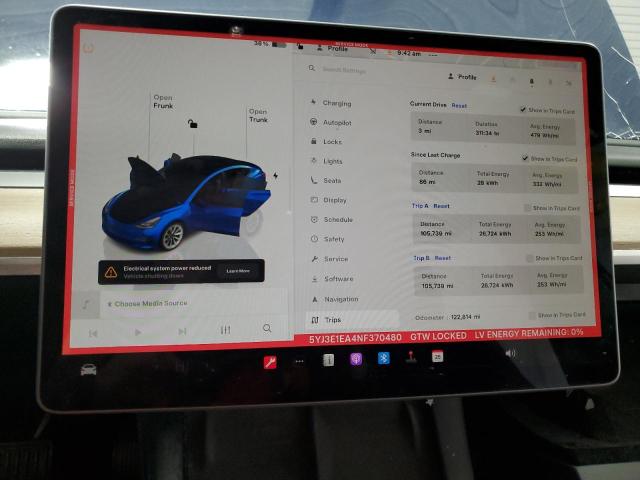Click the car Controls icon in the dock
This screenshot has width=640, height=480.
(x=89, y=370)
